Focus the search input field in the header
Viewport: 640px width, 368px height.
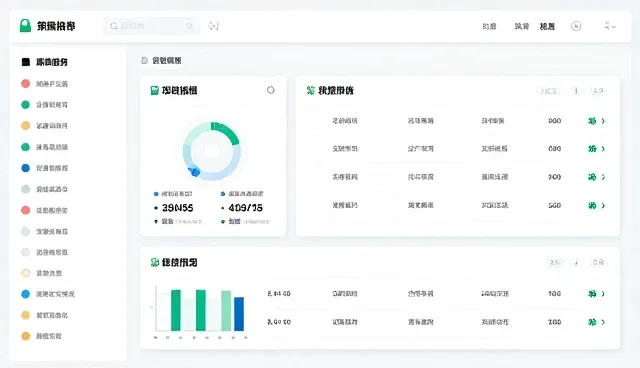pos(151,26)
